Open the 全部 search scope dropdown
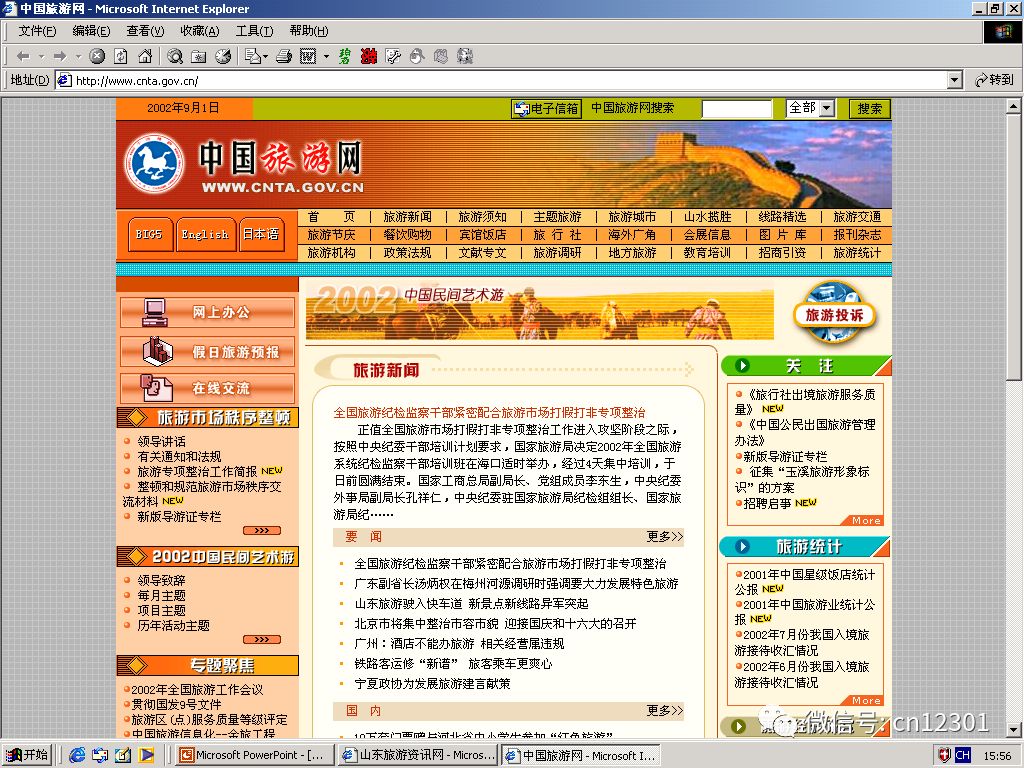This screenshot has height=768, width=1024. (827, 108)
